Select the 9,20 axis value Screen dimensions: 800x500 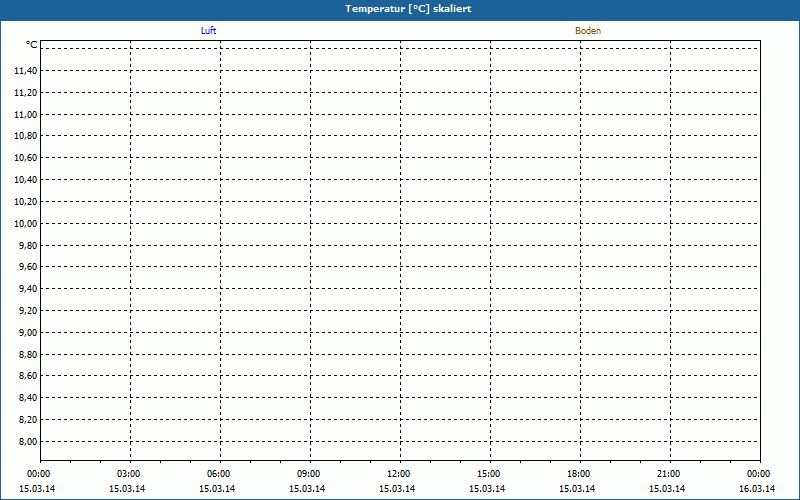pyautogui.click(x=28, y=311)
